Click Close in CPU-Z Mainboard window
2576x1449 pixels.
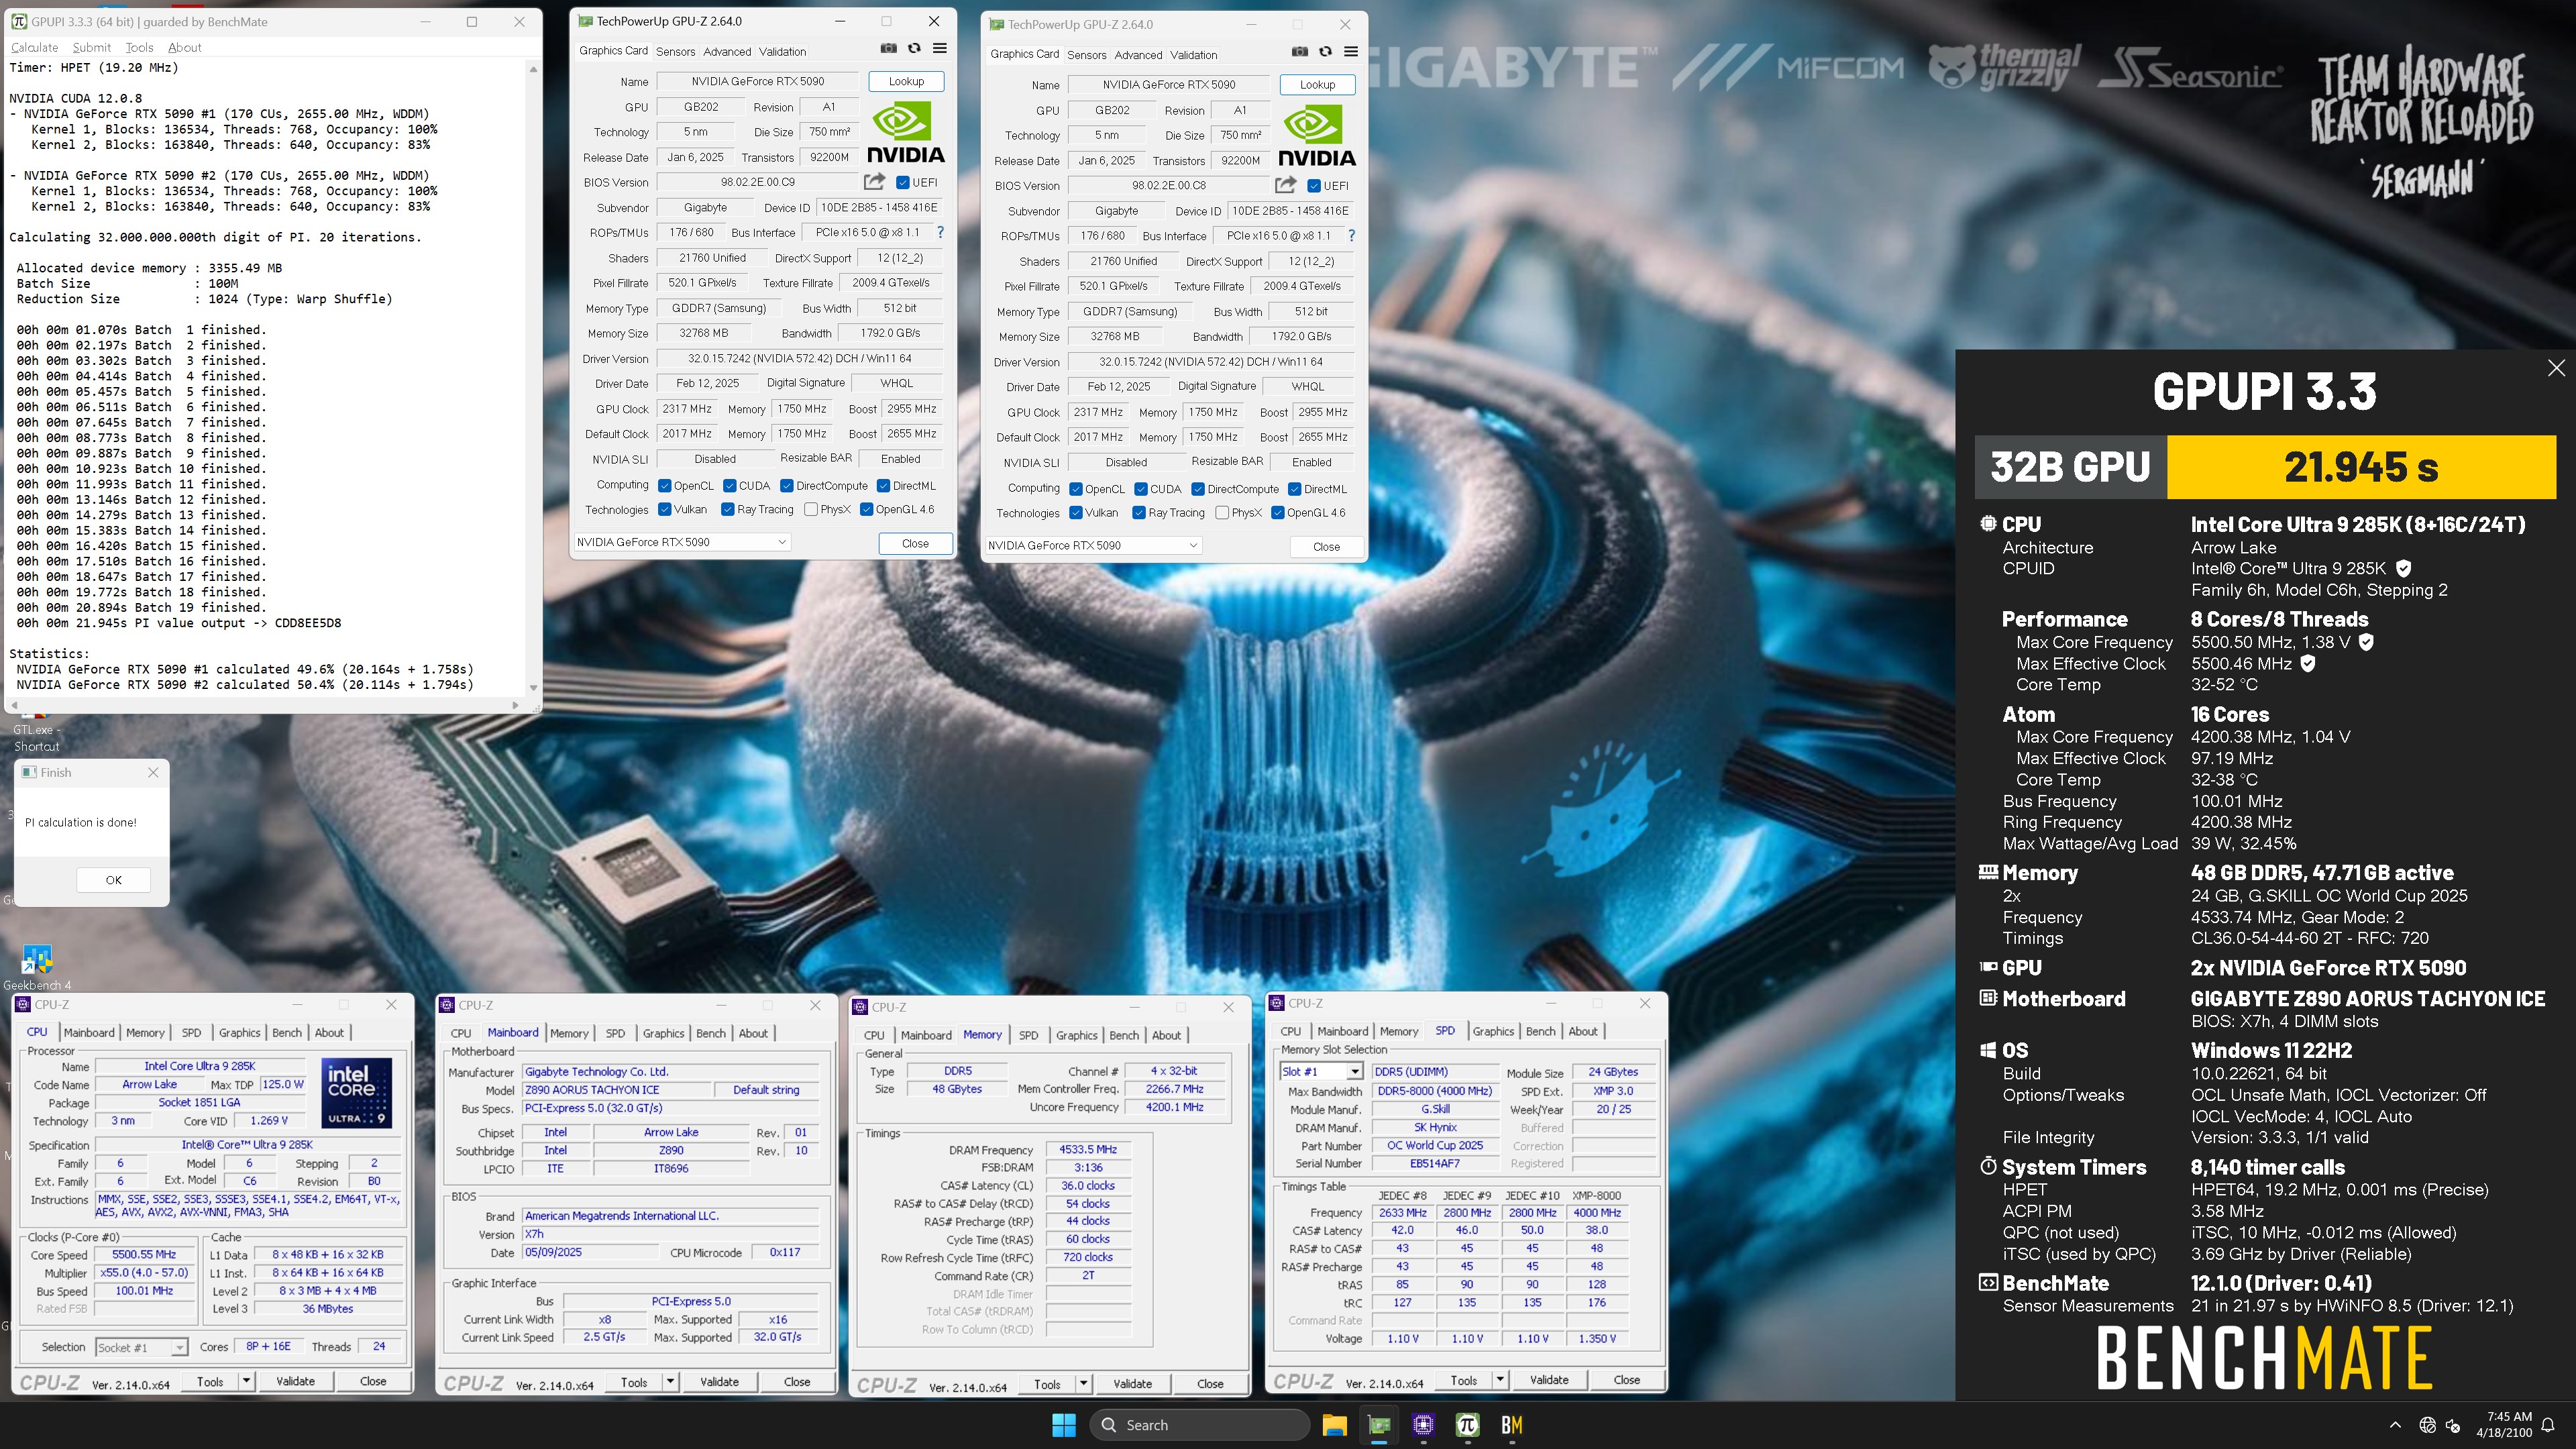click(x=797, y=1382)
